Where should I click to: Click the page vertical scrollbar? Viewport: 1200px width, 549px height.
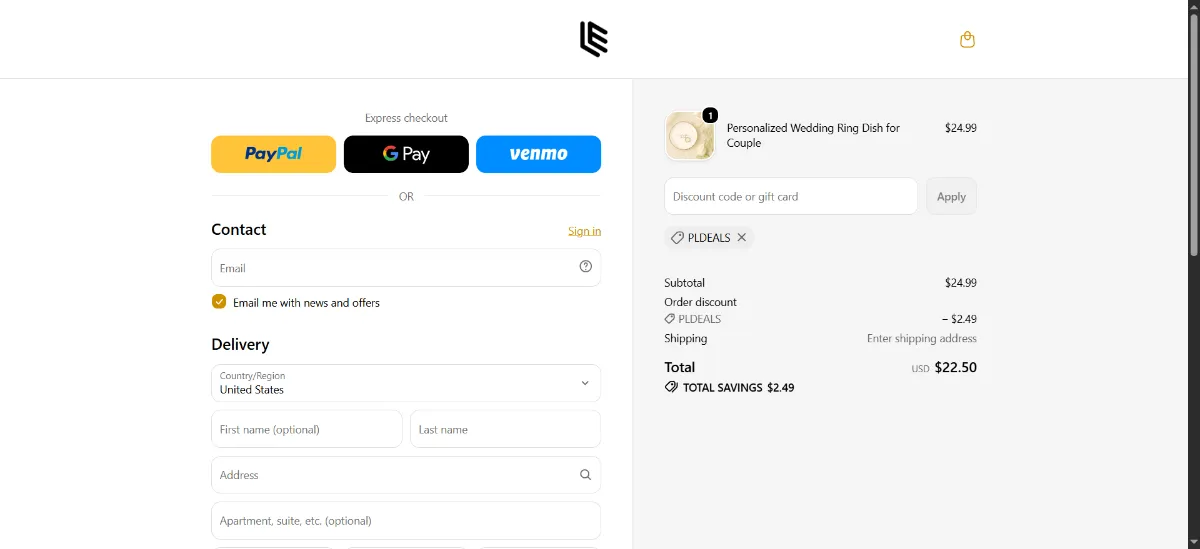1193,130
